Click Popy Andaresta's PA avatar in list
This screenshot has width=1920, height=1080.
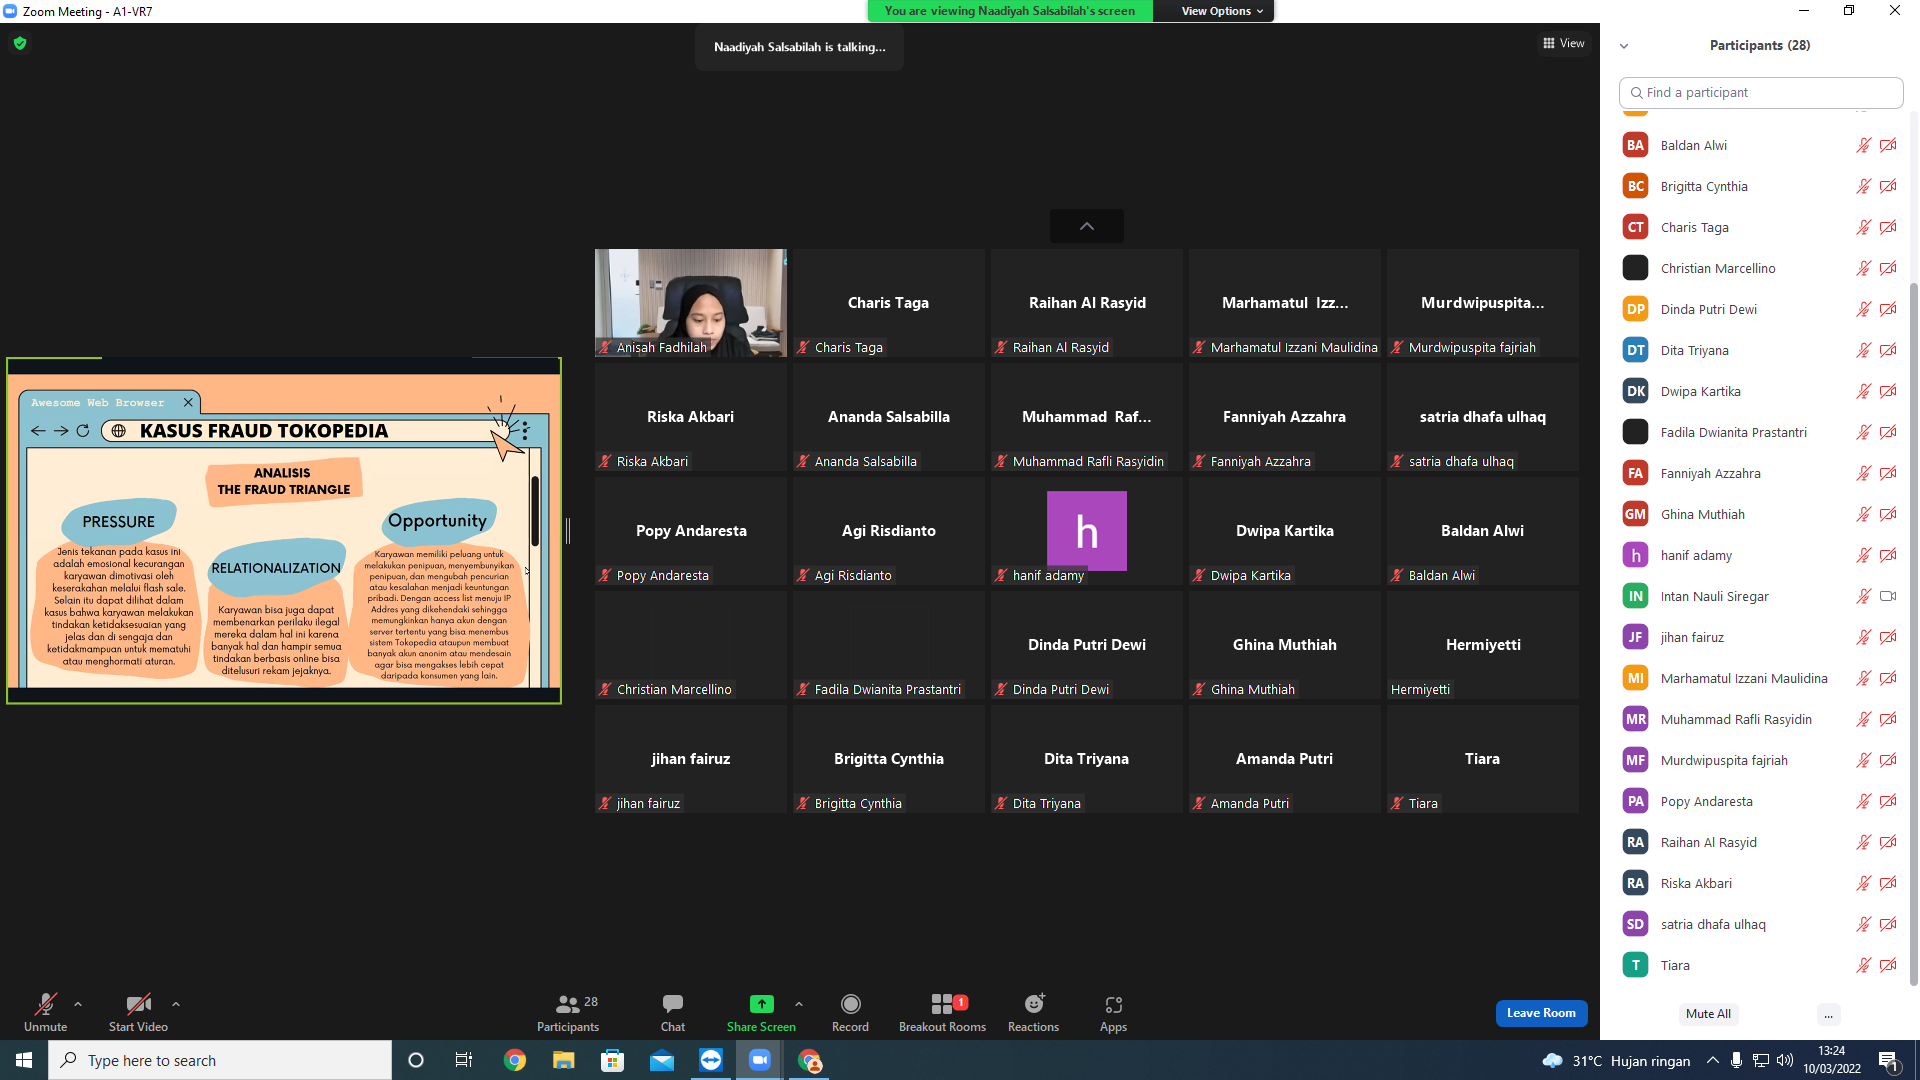[x=1635, y=801]
